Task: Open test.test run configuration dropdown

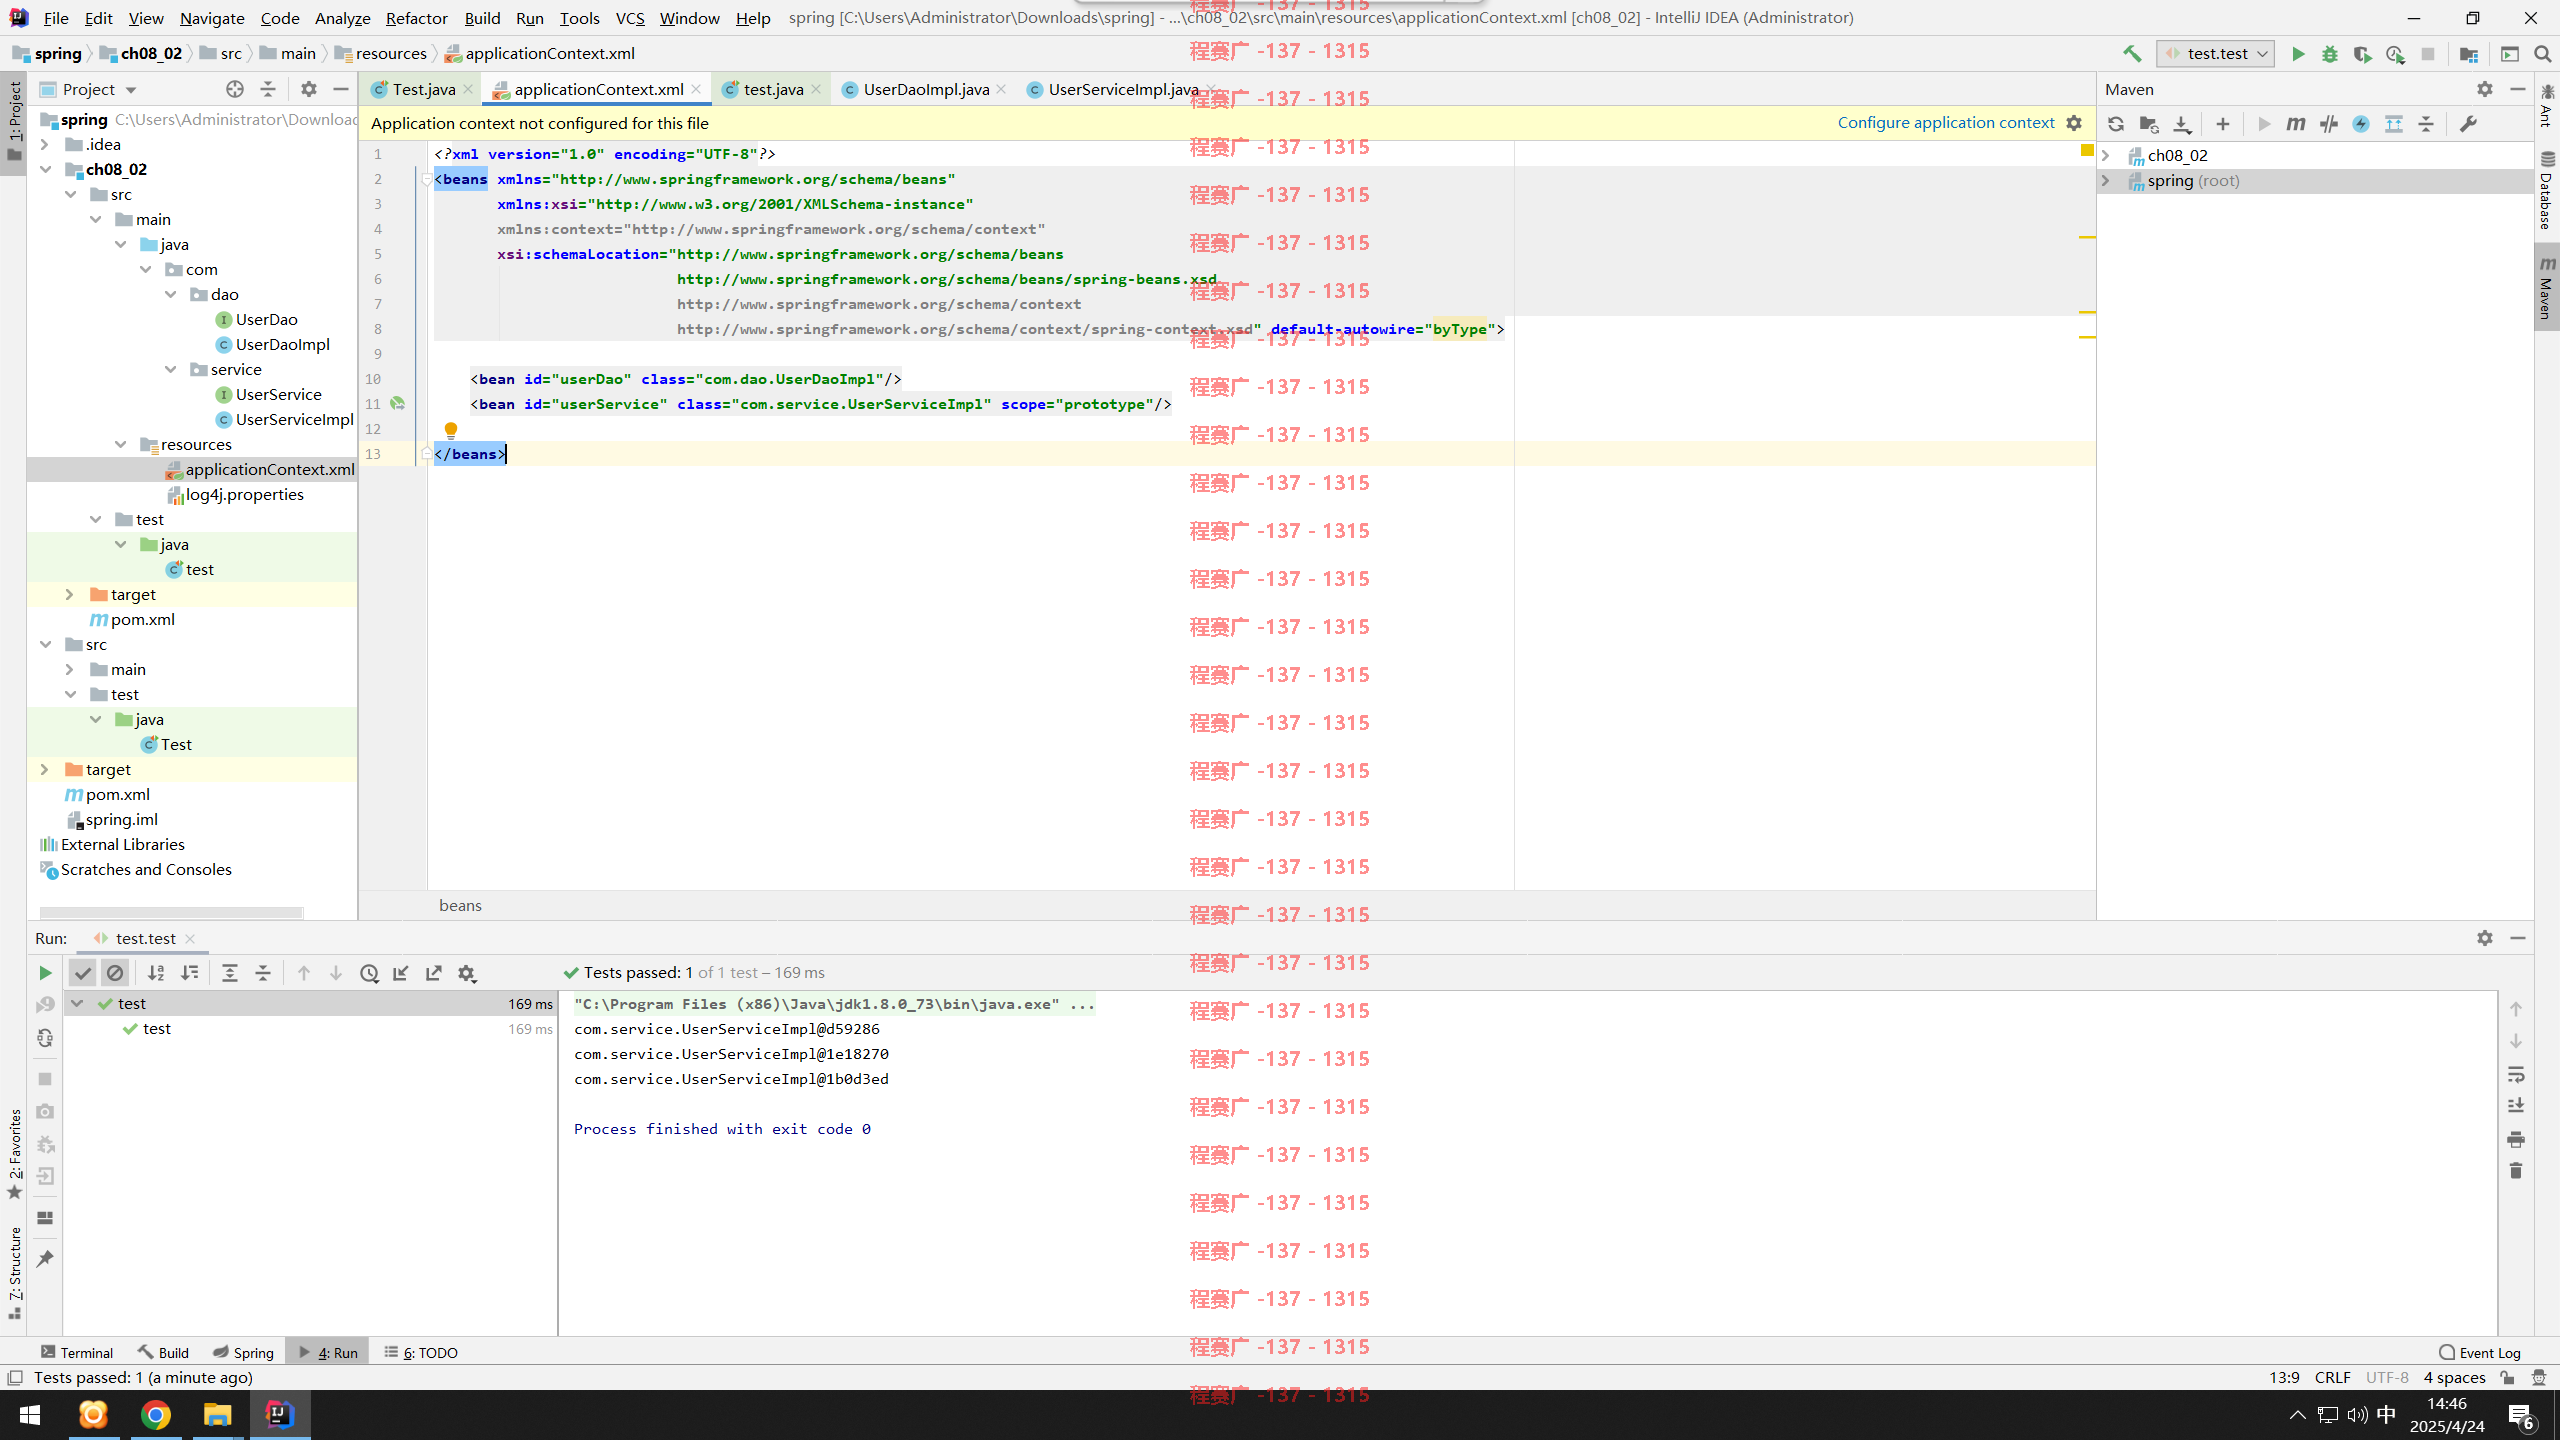Action: point(2216,54)
